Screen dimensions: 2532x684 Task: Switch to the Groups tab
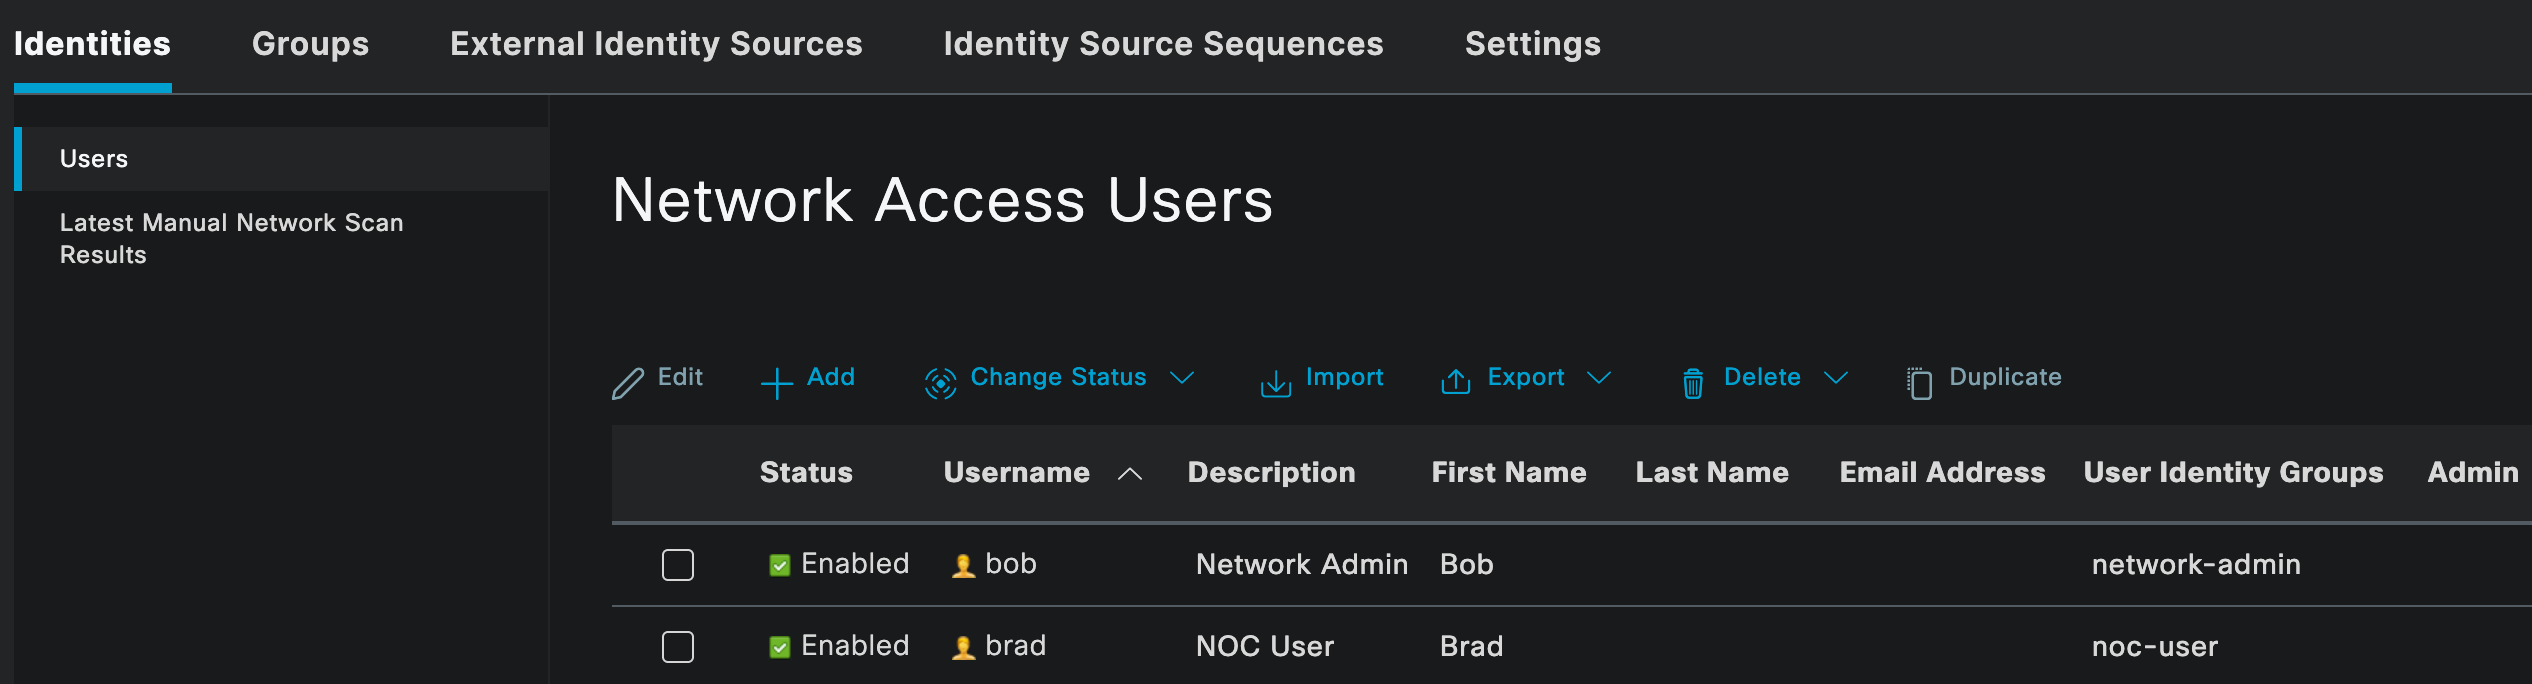pos(310,44)
